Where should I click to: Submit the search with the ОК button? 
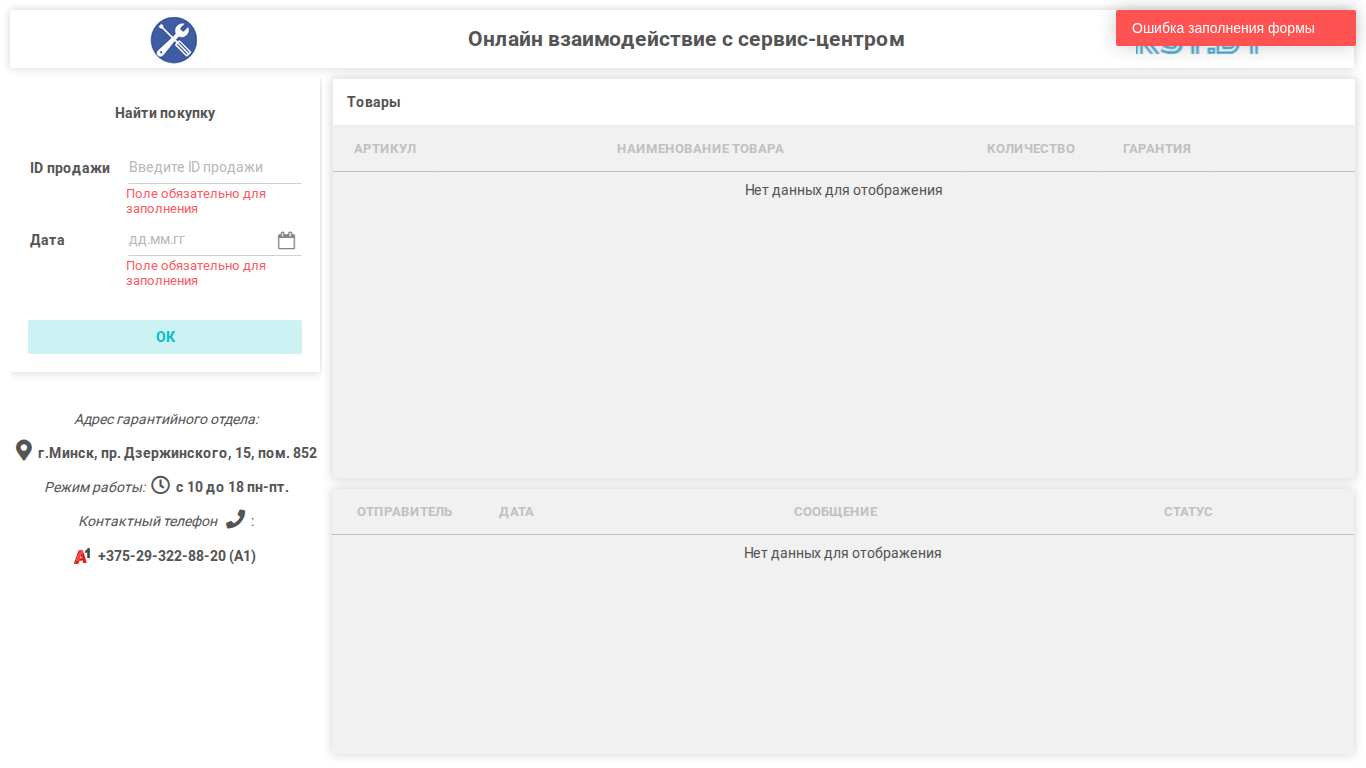[x=165, y=337]
